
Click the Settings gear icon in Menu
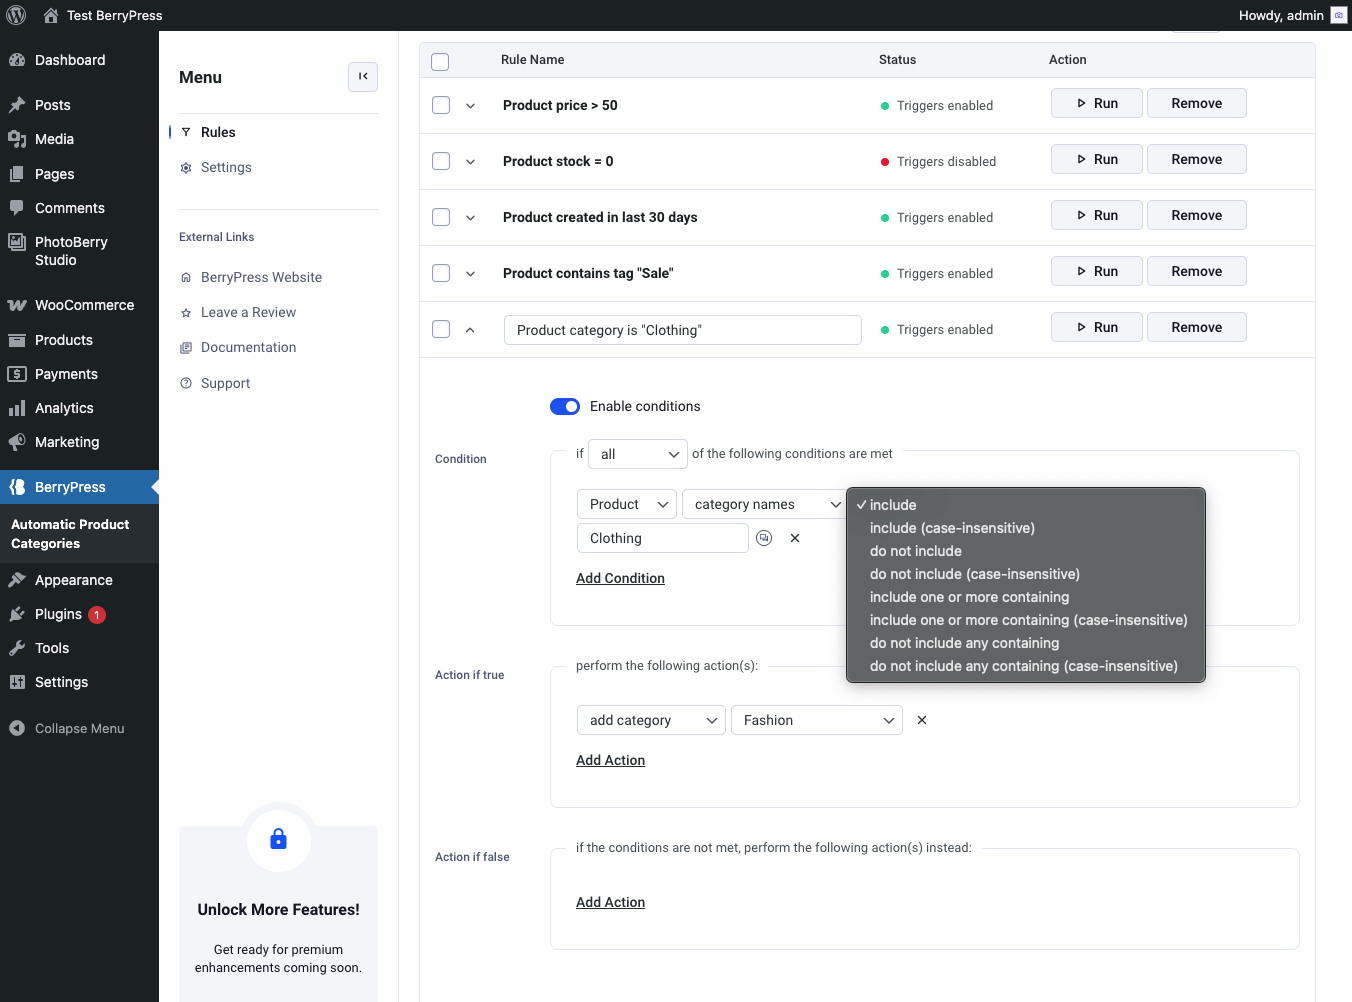tap(186, 168)
